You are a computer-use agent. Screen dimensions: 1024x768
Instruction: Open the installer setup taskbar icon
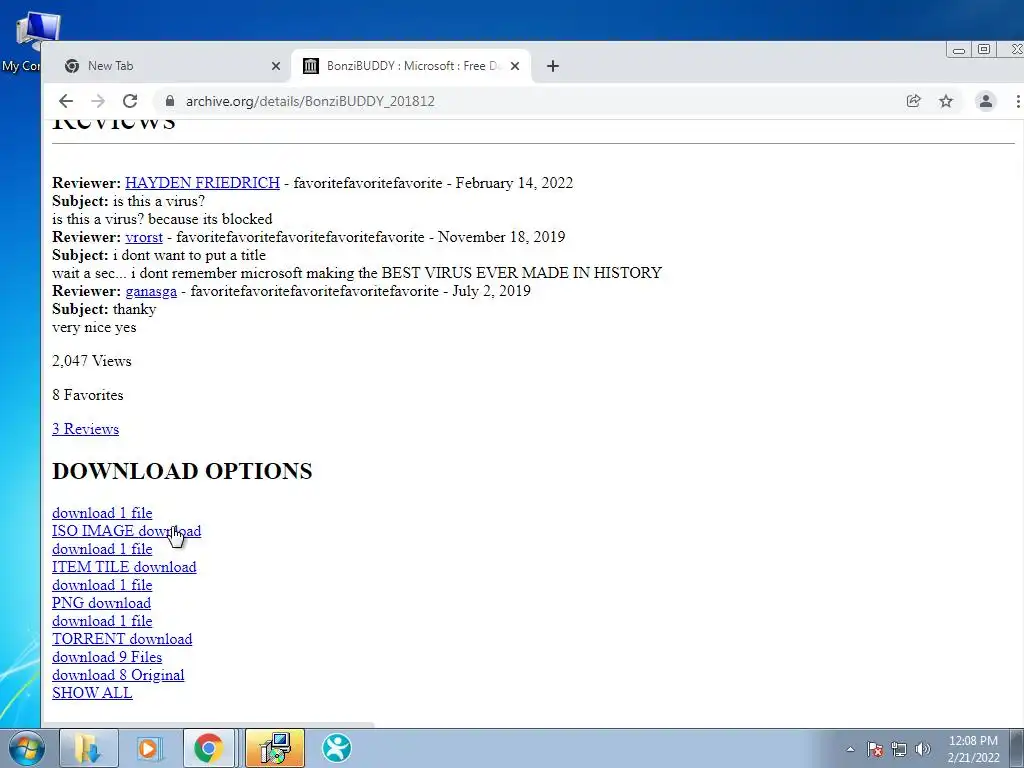275,748
